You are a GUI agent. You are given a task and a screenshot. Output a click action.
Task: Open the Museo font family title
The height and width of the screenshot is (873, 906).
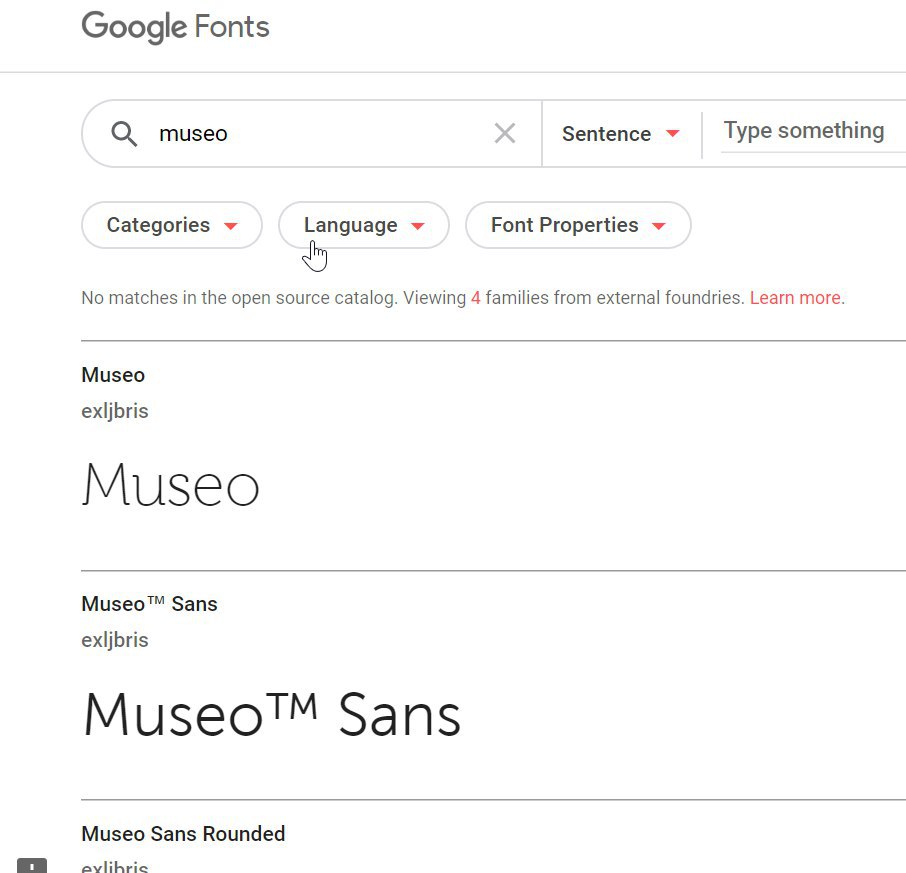click(x=113, y=375)
